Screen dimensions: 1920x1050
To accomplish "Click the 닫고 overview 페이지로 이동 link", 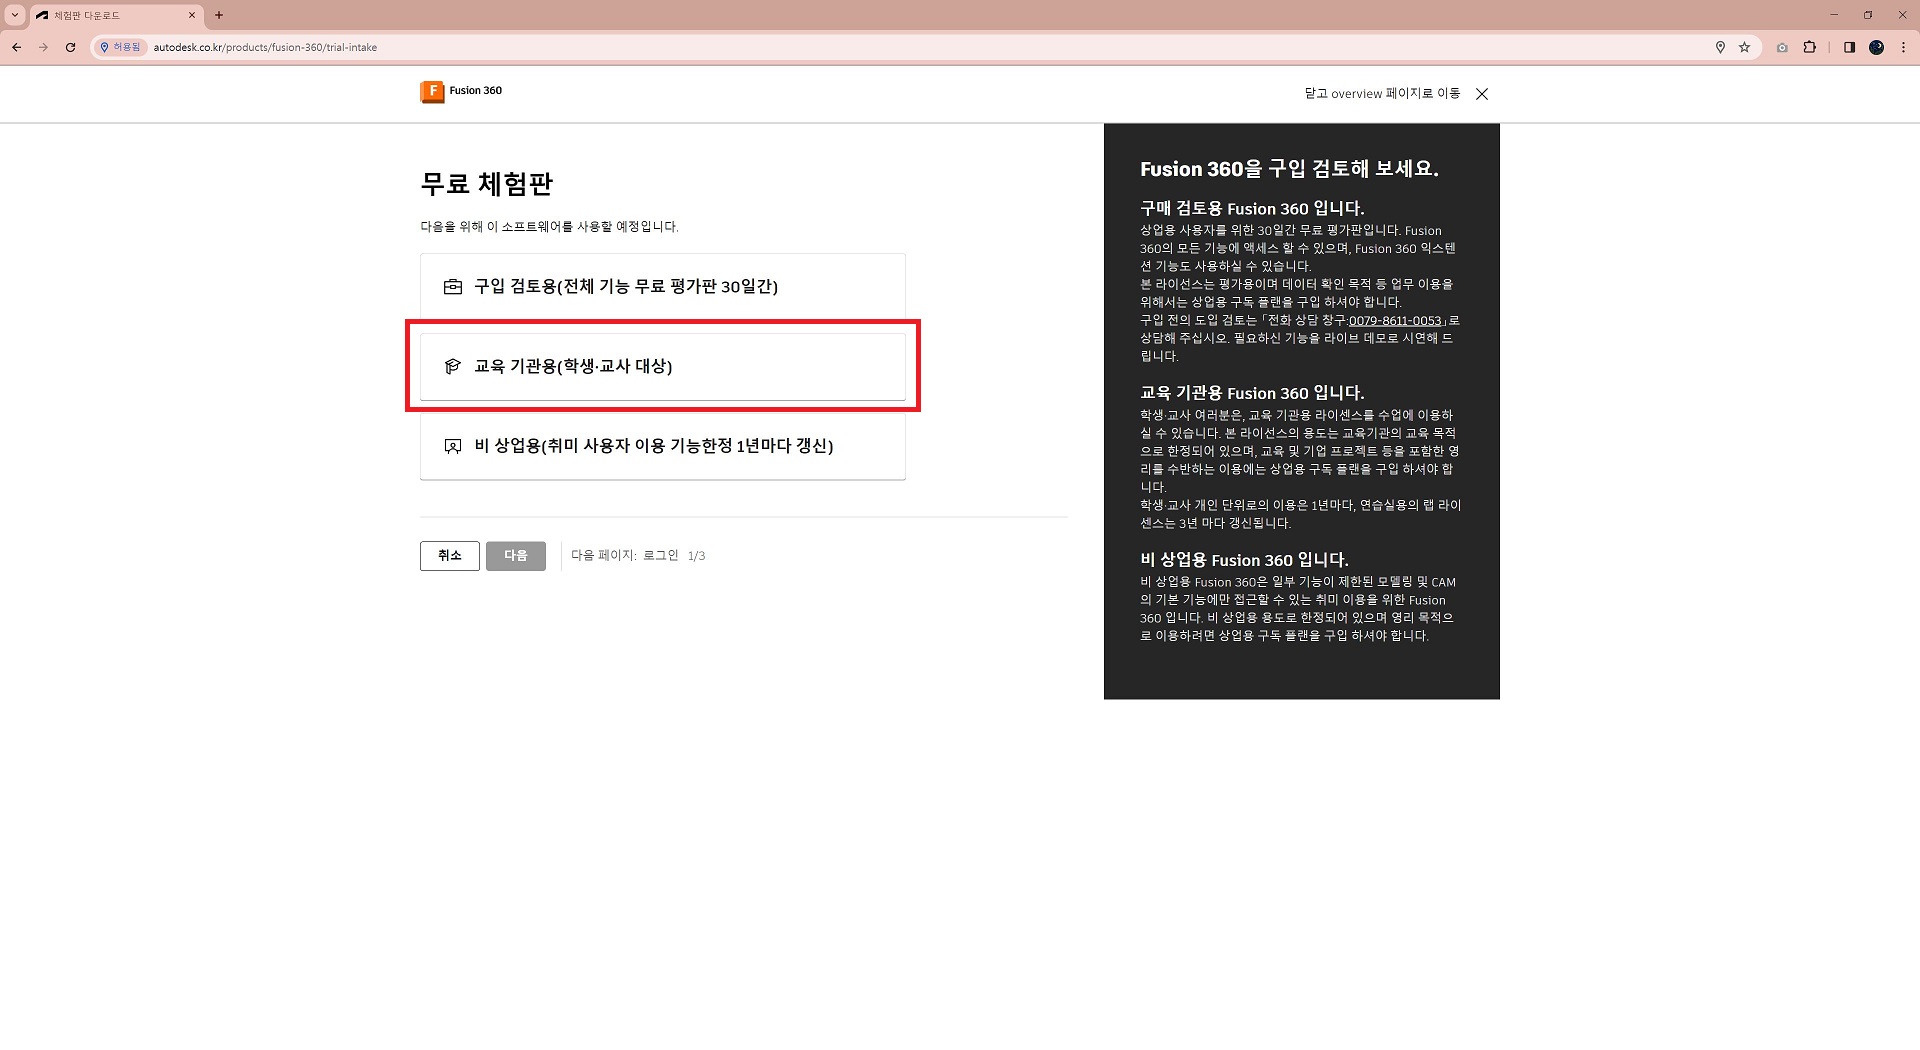I will coord(1382,94).
